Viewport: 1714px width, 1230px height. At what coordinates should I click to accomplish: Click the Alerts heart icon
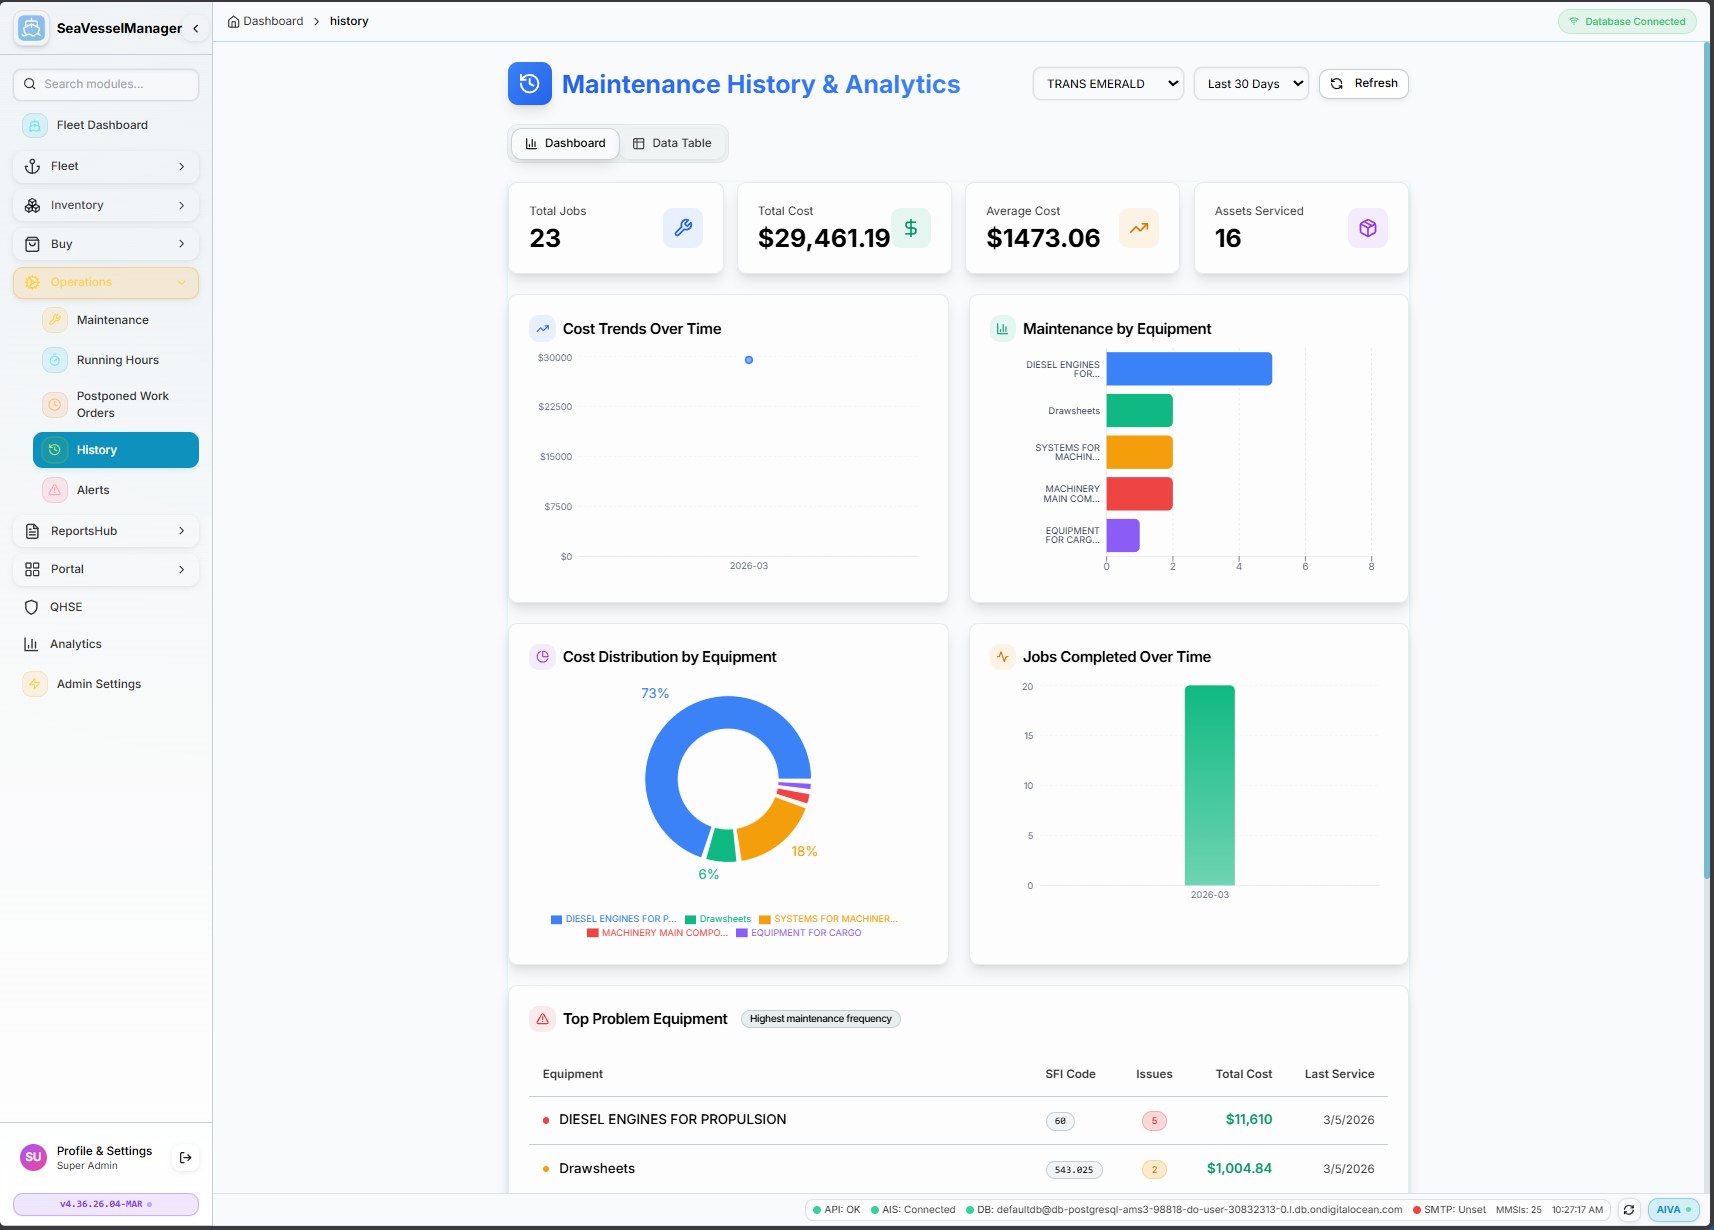54,489
